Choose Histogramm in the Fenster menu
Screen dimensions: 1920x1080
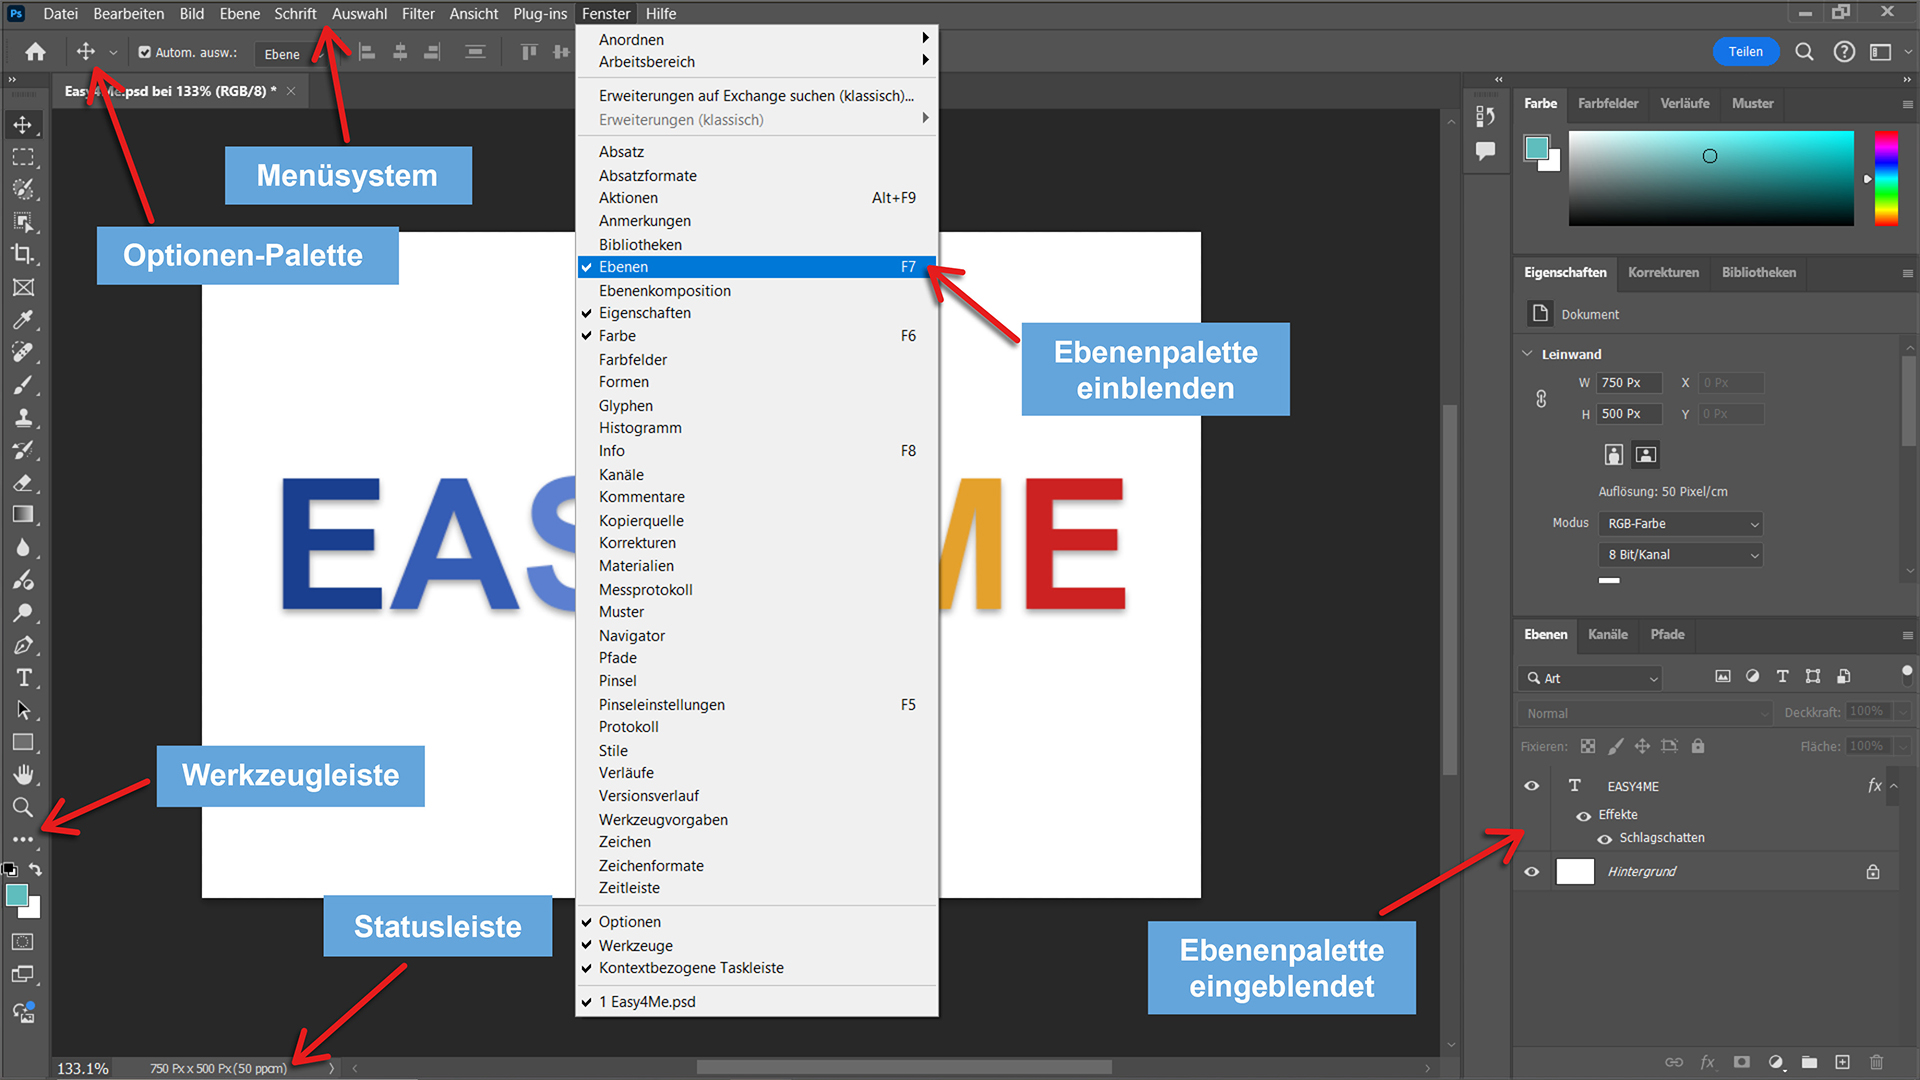point(757,428)
